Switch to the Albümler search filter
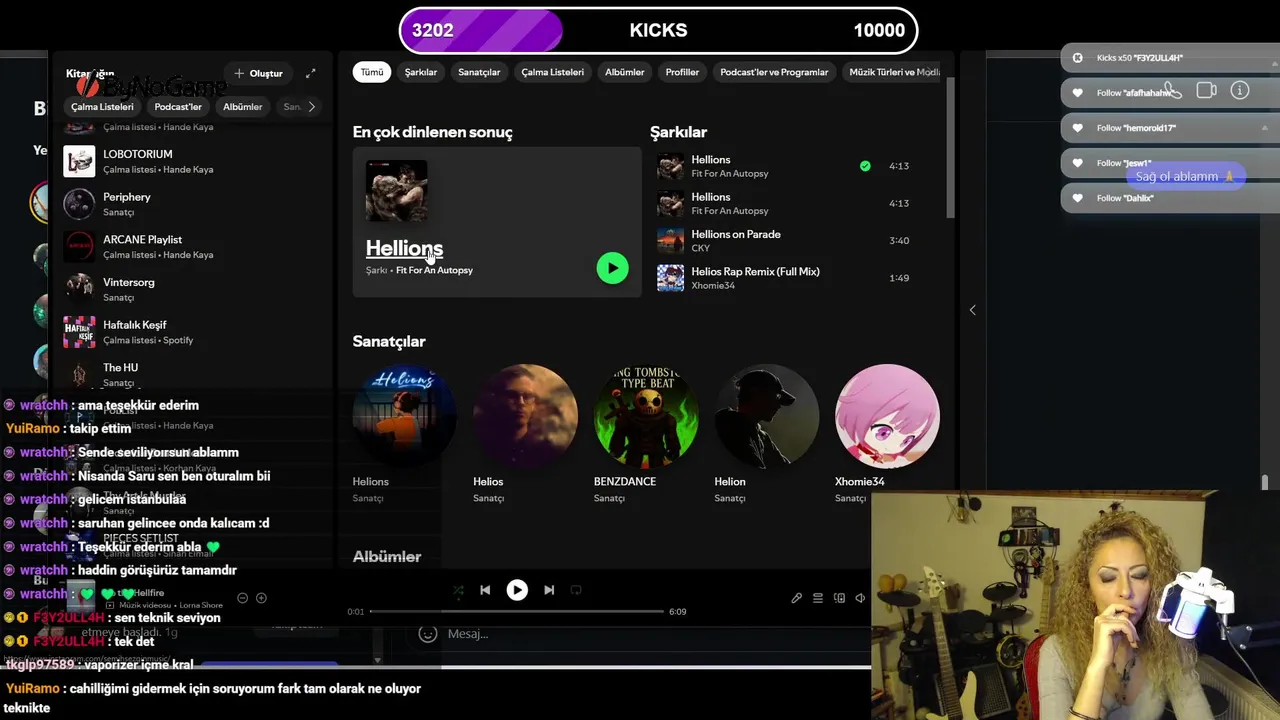The image size is (1280, 720). click(625, 72)
